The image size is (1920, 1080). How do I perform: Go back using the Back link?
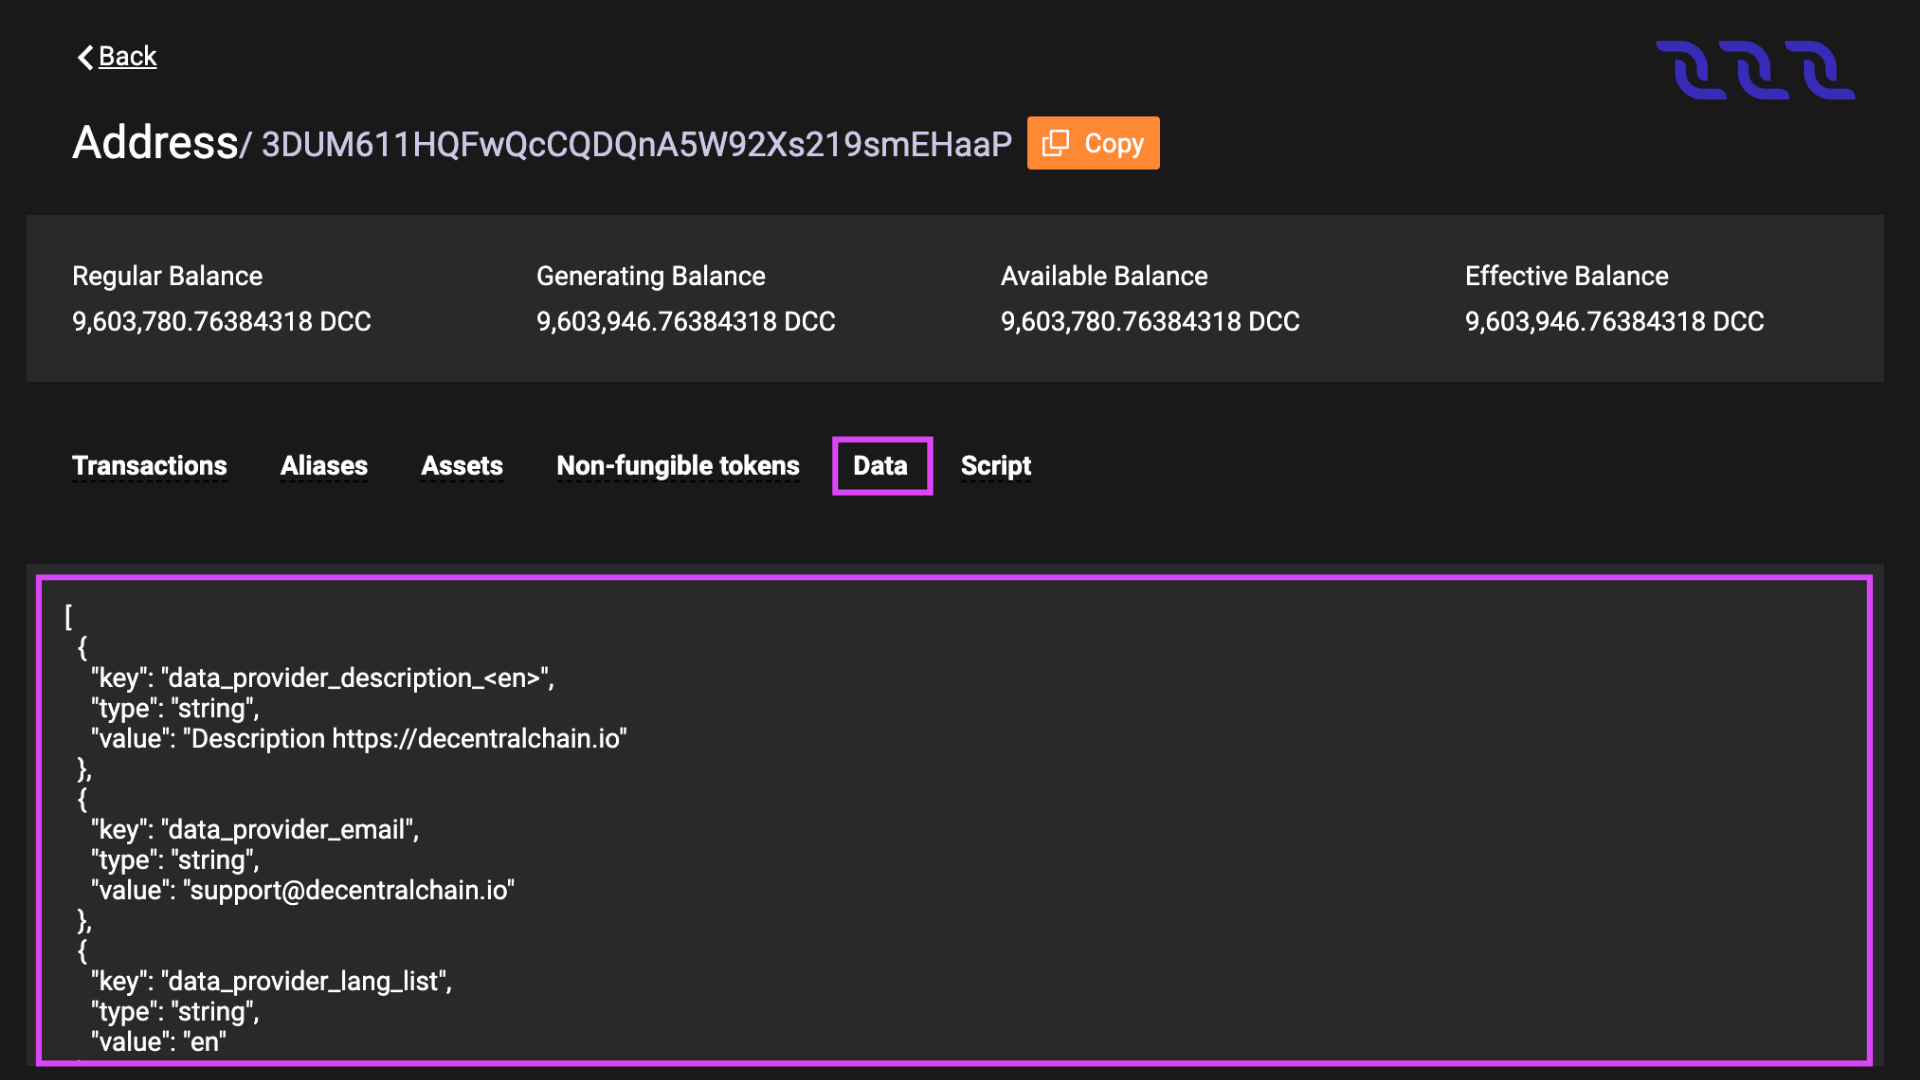pyautogui.click(x=127, y=57)
